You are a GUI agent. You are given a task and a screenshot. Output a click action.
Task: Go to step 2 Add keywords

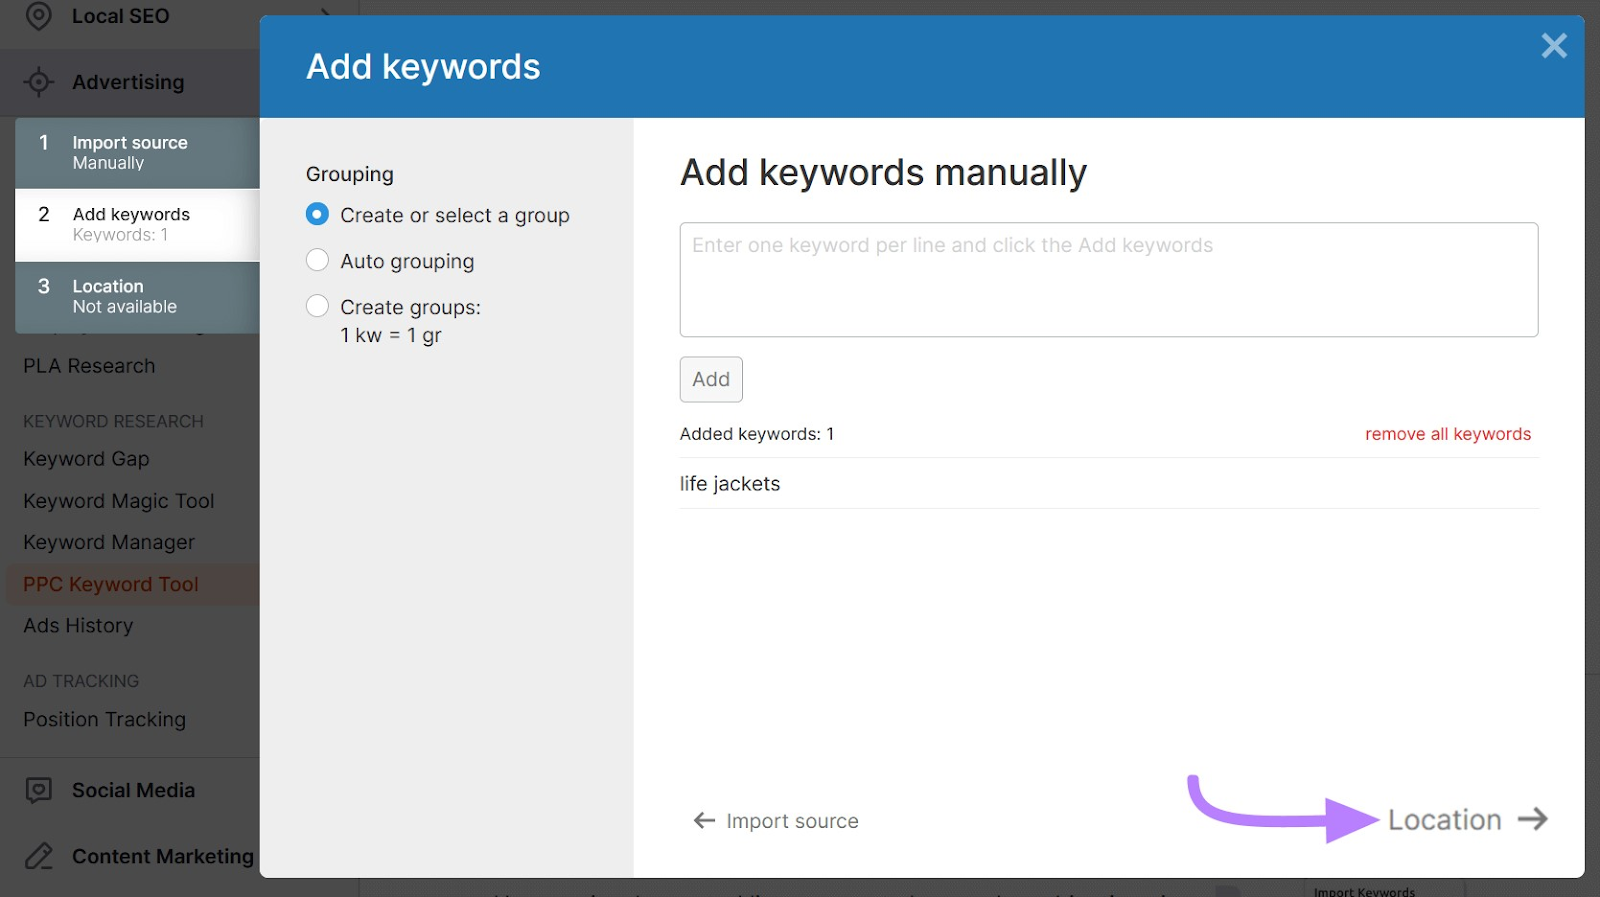pos(137,225)
